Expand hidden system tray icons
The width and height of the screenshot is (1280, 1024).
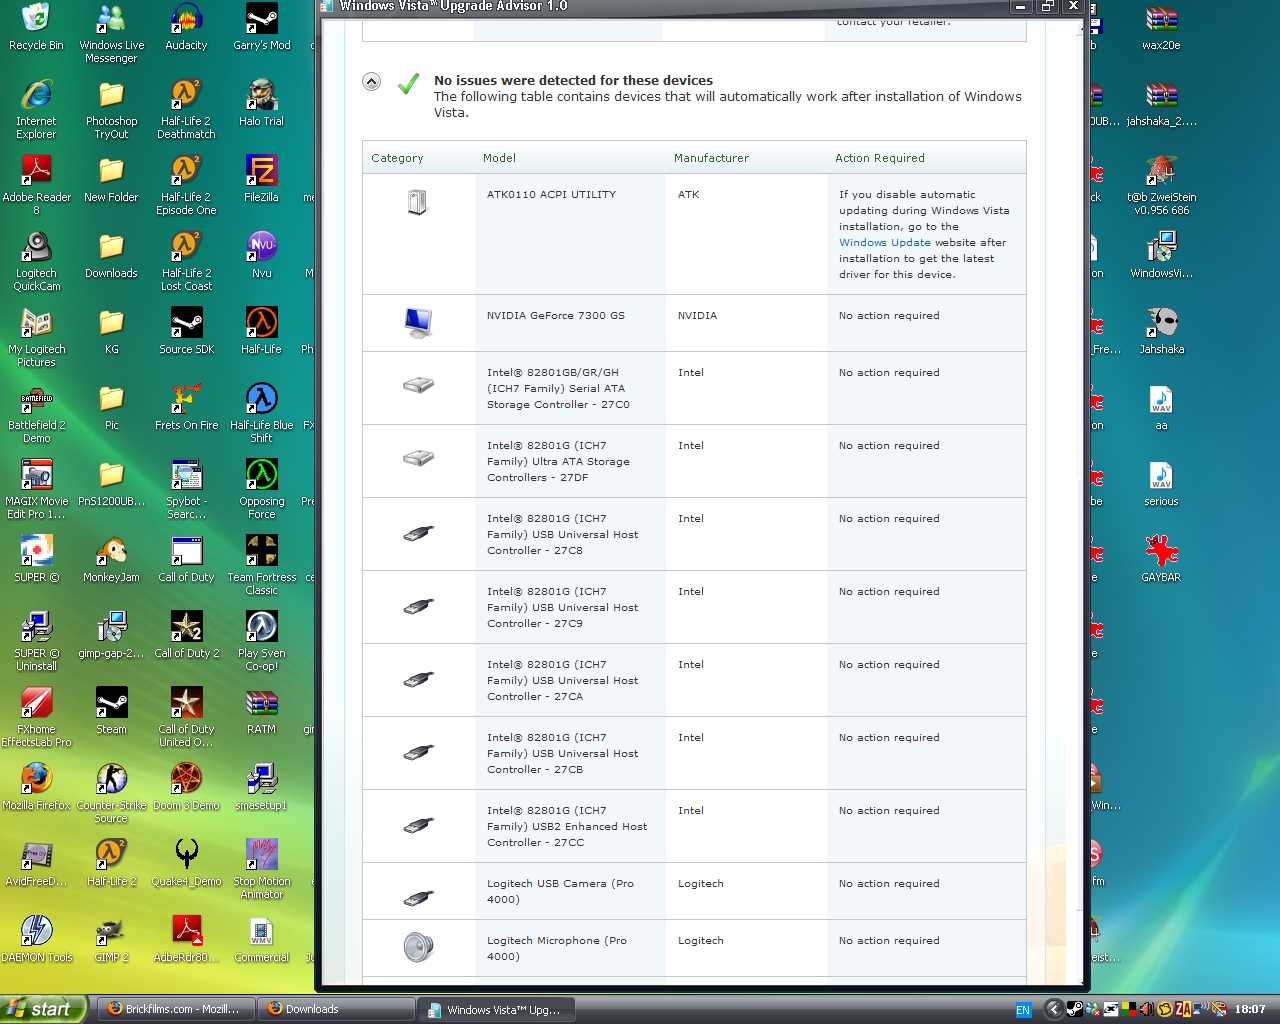click(x=1053, y=1009)
